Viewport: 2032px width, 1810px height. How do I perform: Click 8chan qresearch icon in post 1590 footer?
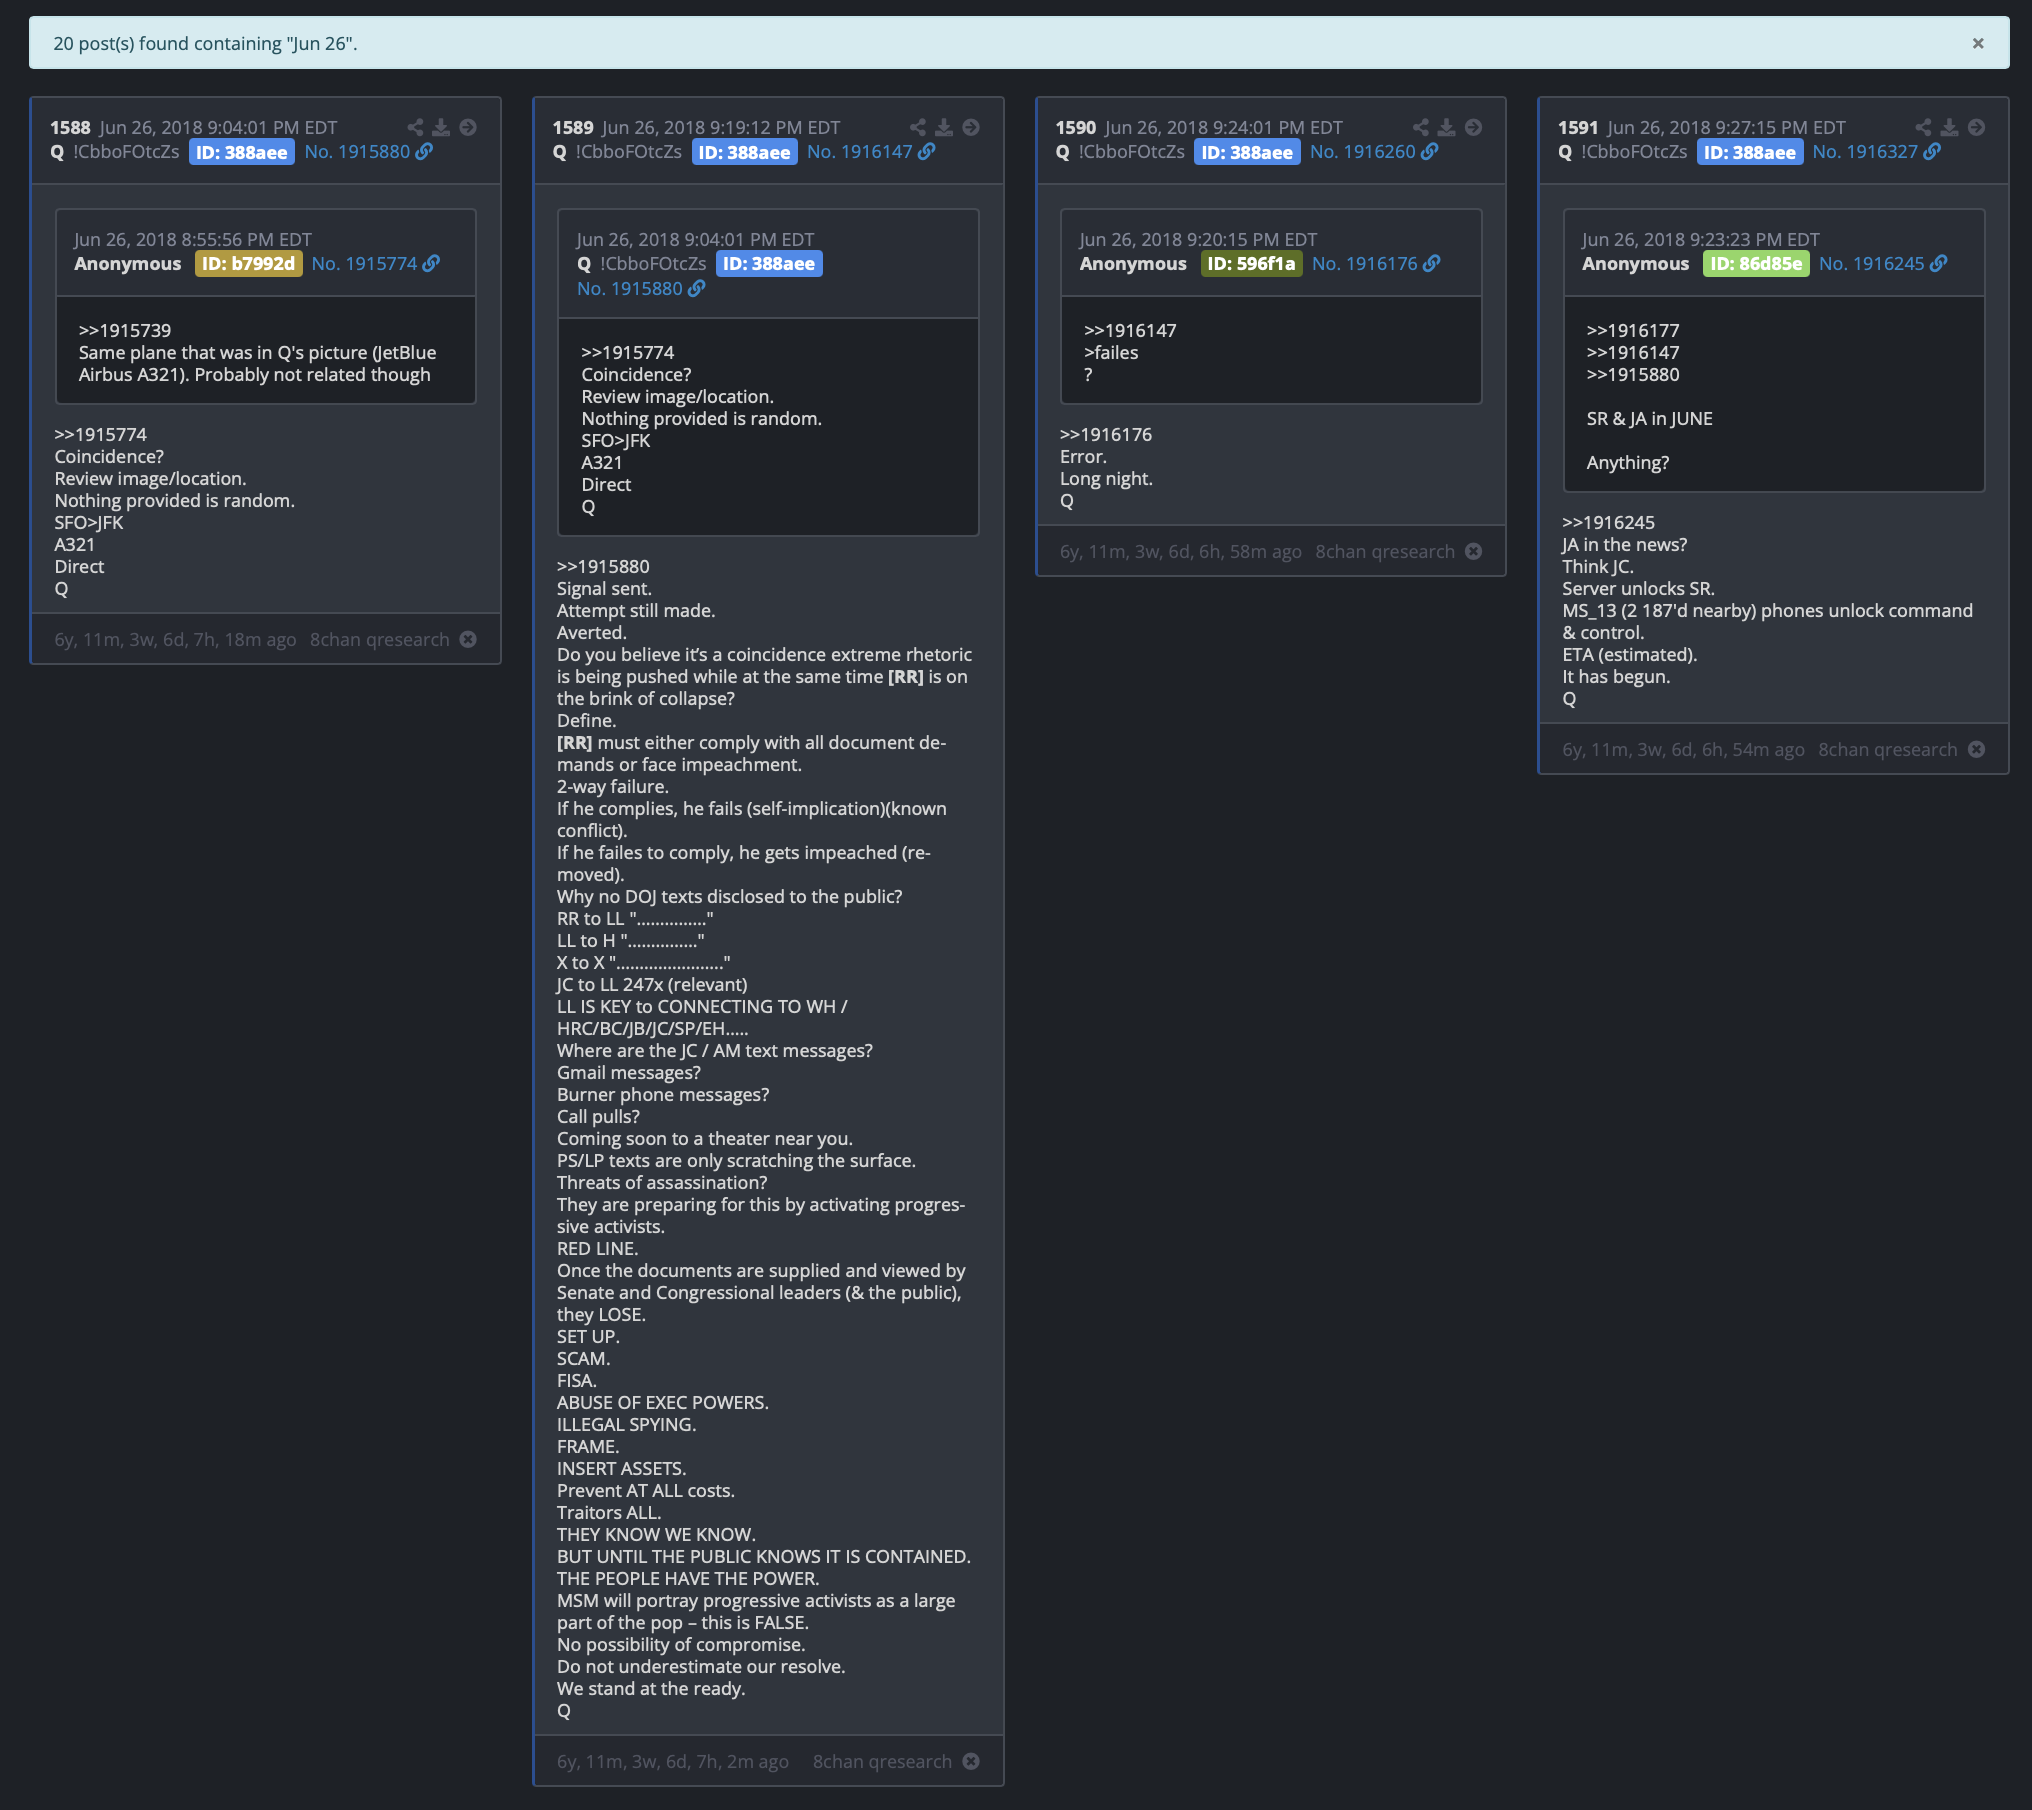1473,551
